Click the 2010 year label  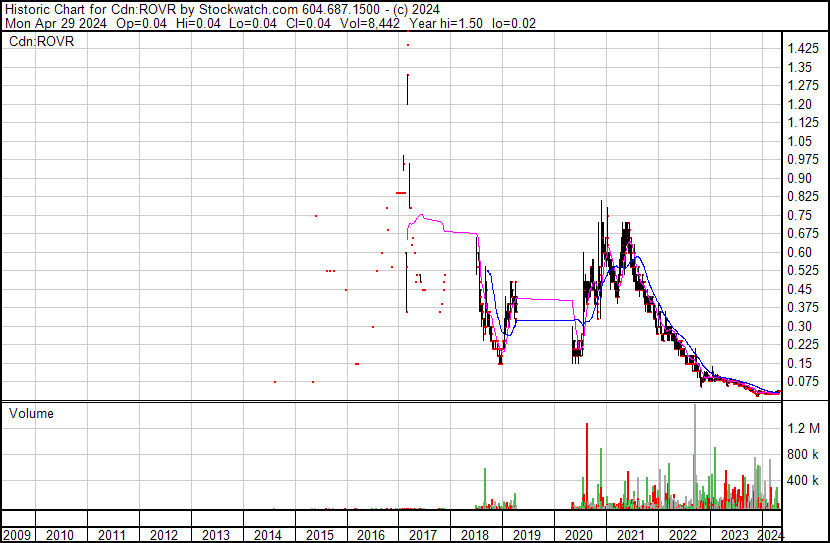(60, 535)
